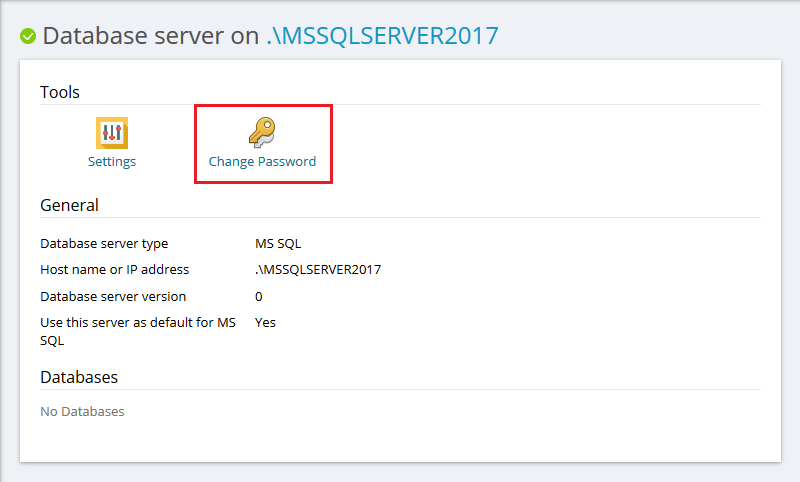Click the 'Database server version' label
The width and height of the screenshot is (800, 482).
[113, 297]
